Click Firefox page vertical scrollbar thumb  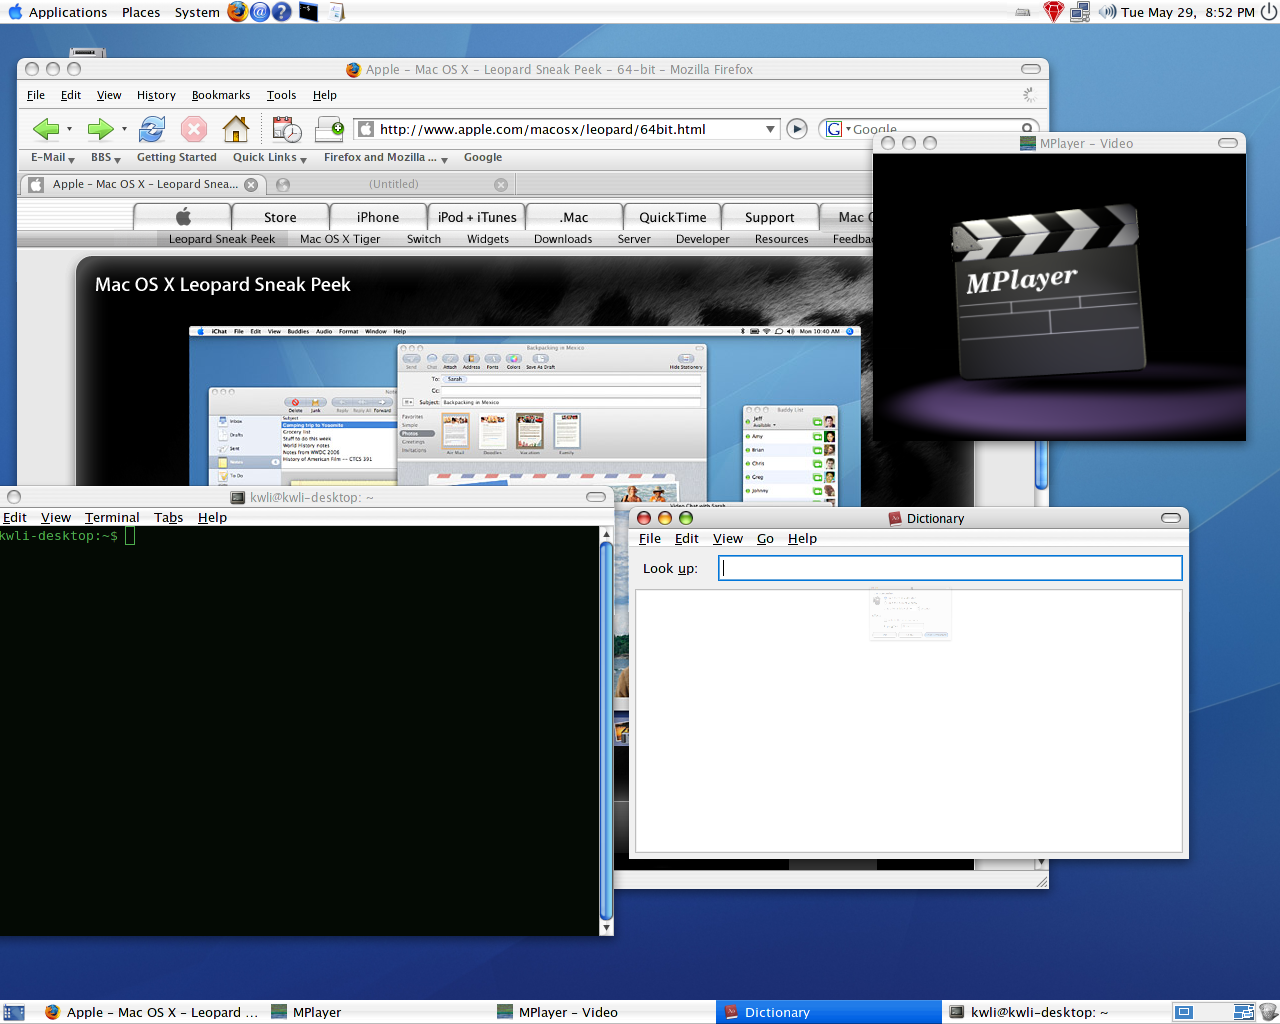click(x=1041, y=465)
